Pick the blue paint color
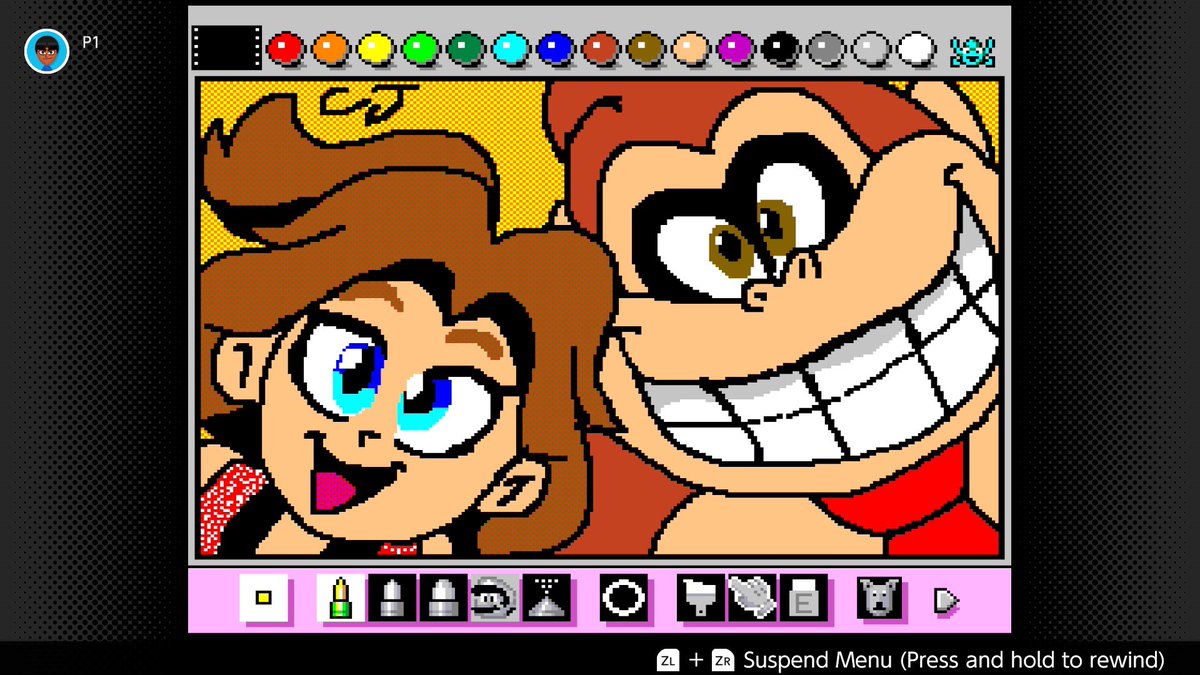Image resolution: width=1200 pixels, height=675 pixels. [x=556, y=48]
